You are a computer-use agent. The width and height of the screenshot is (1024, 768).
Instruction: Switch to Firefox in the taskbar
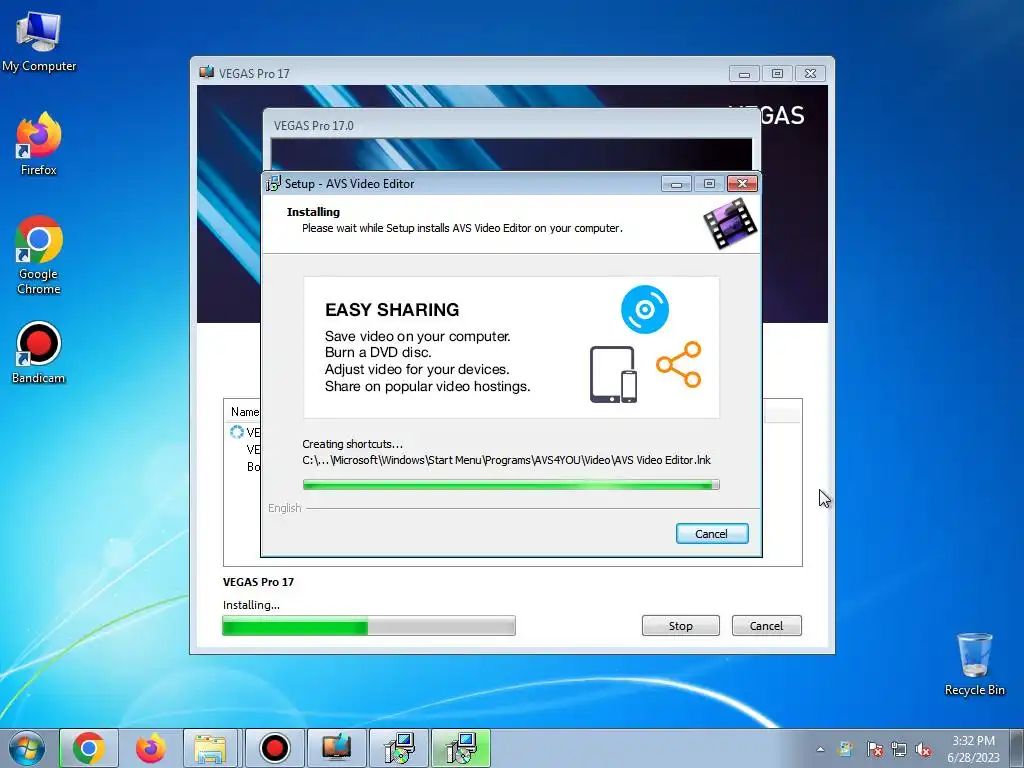click(151, 748)
